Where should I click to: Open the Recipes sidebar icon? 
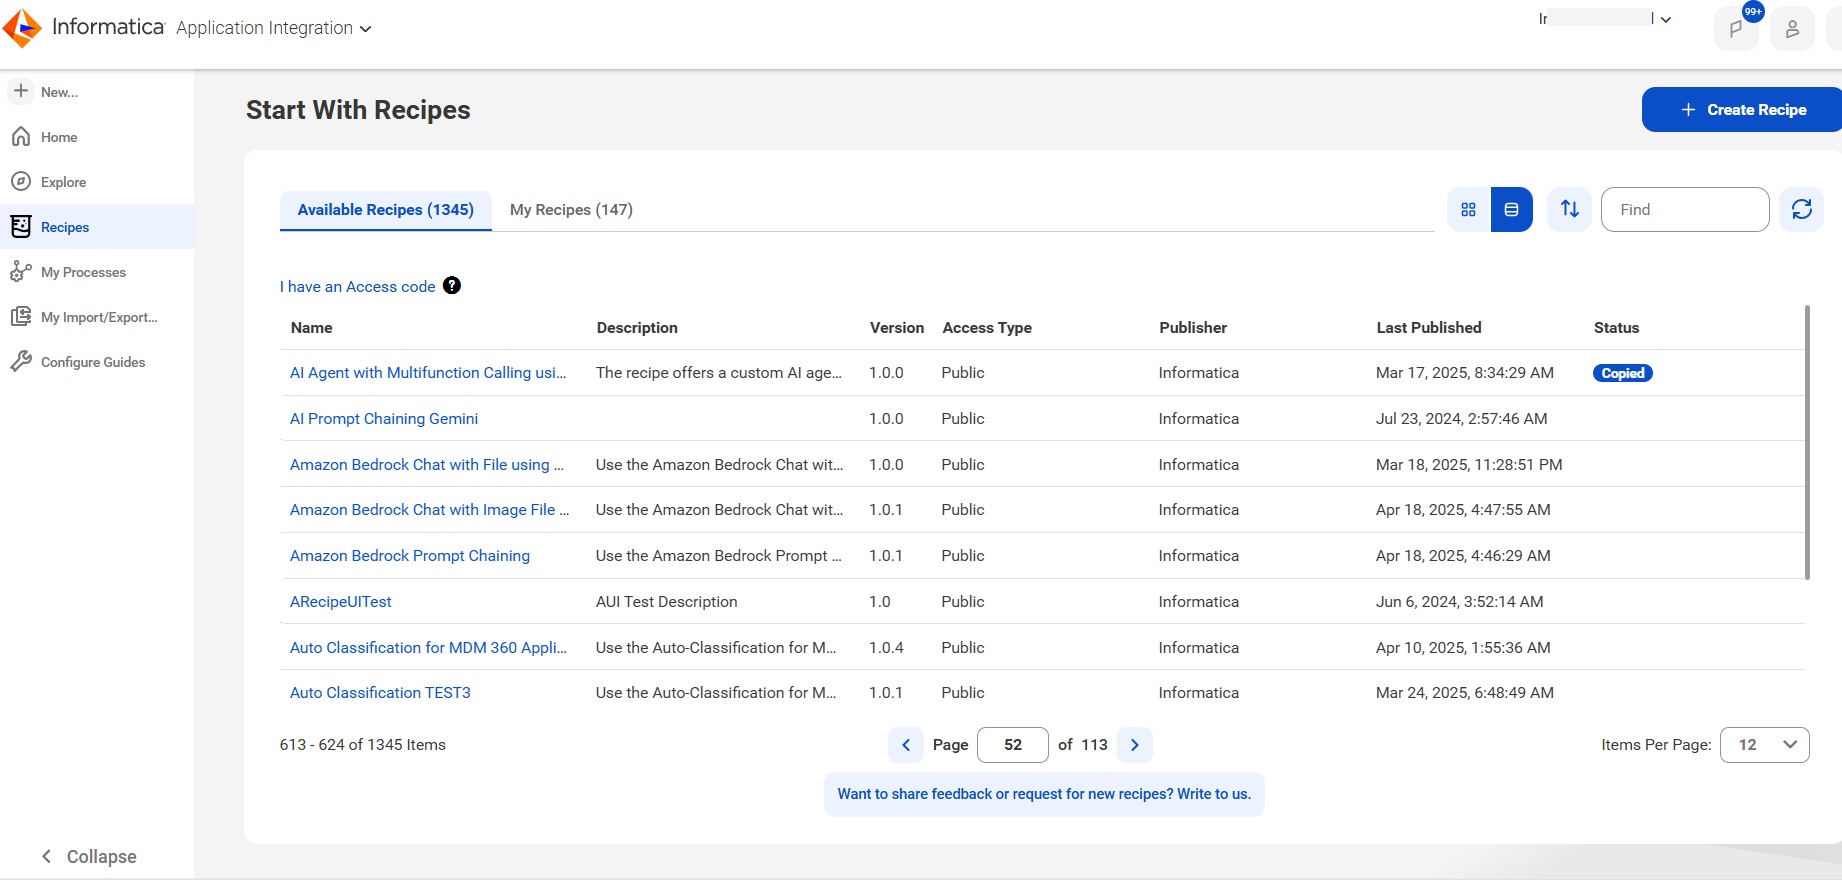tap(21, 227)
